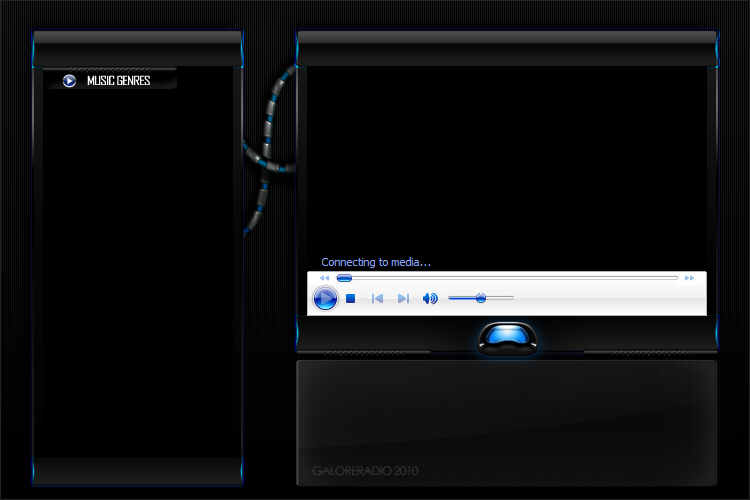Click the arrow icon beside Music Genres
This screenshot has width=750, height=500.
[x=69, y=81]
